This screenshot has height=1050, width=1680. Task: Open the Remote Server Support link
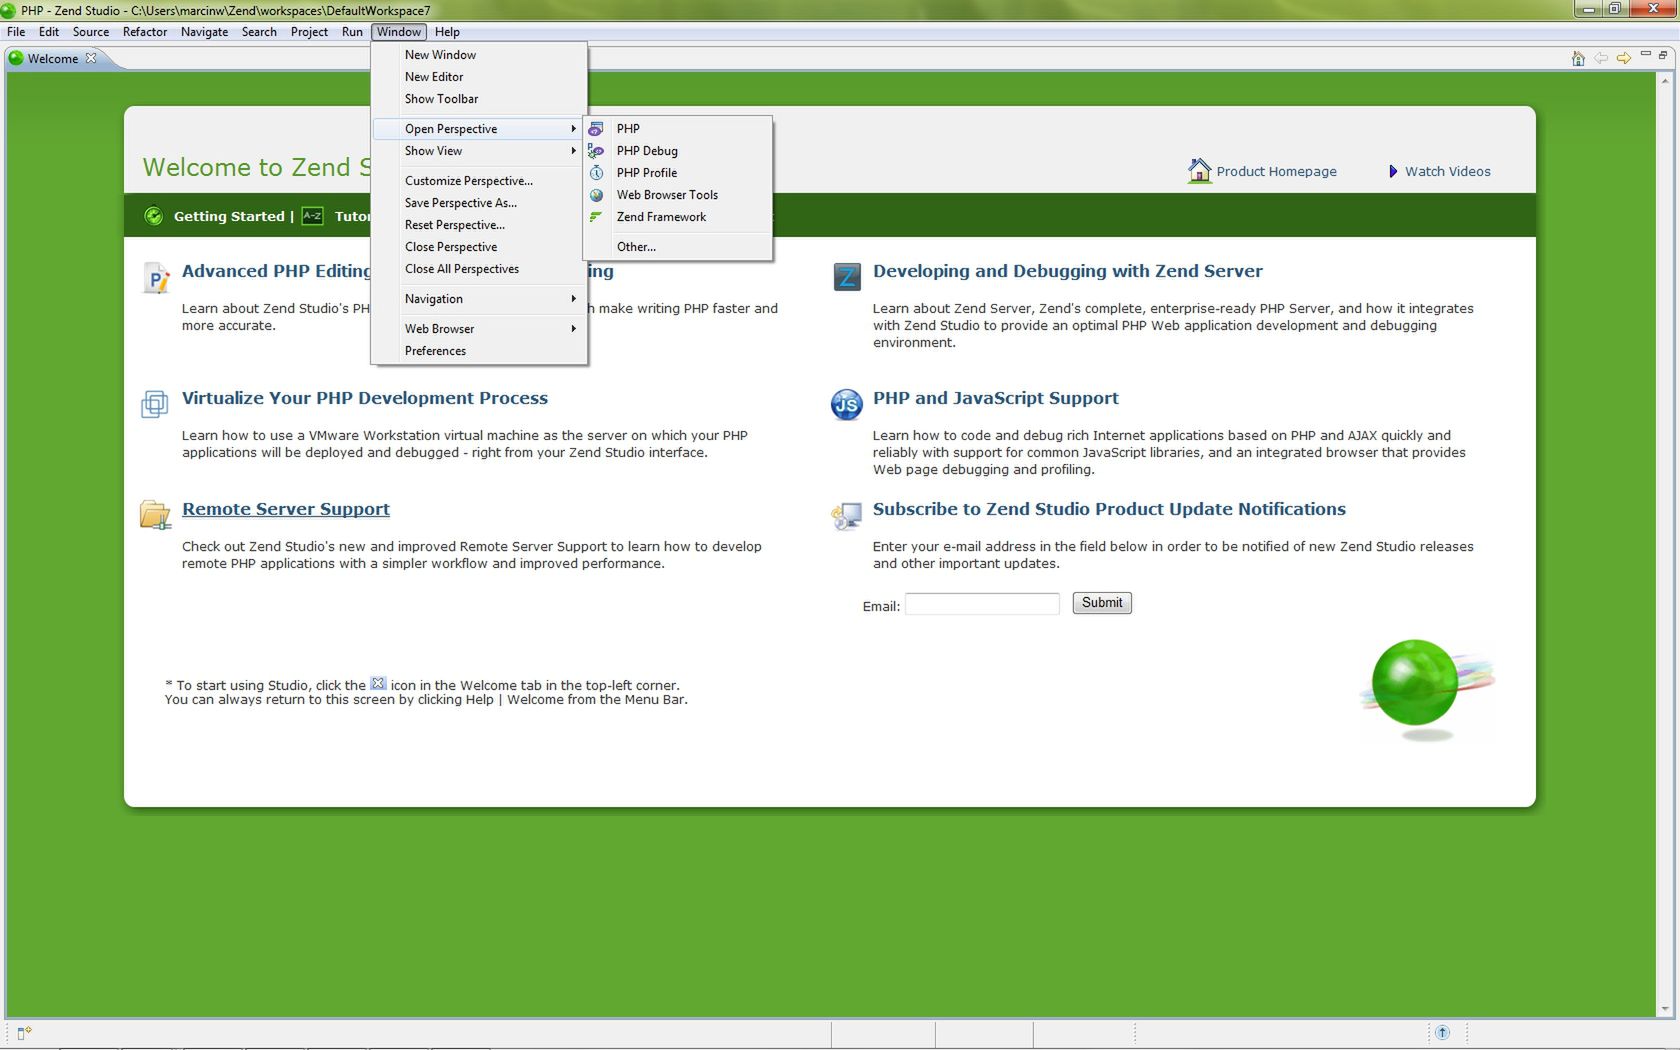286,509
